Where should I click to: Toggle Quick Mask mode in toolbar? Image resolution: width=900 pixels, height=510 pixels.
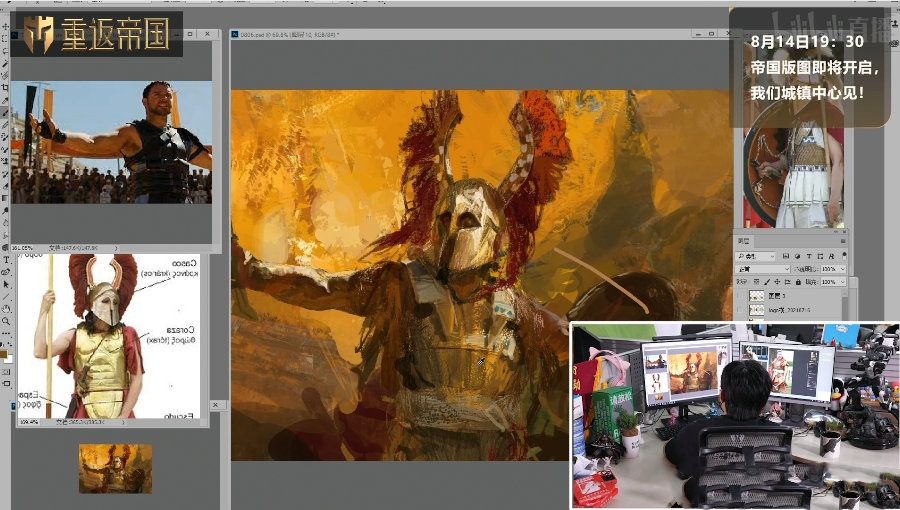click(6, 372)
